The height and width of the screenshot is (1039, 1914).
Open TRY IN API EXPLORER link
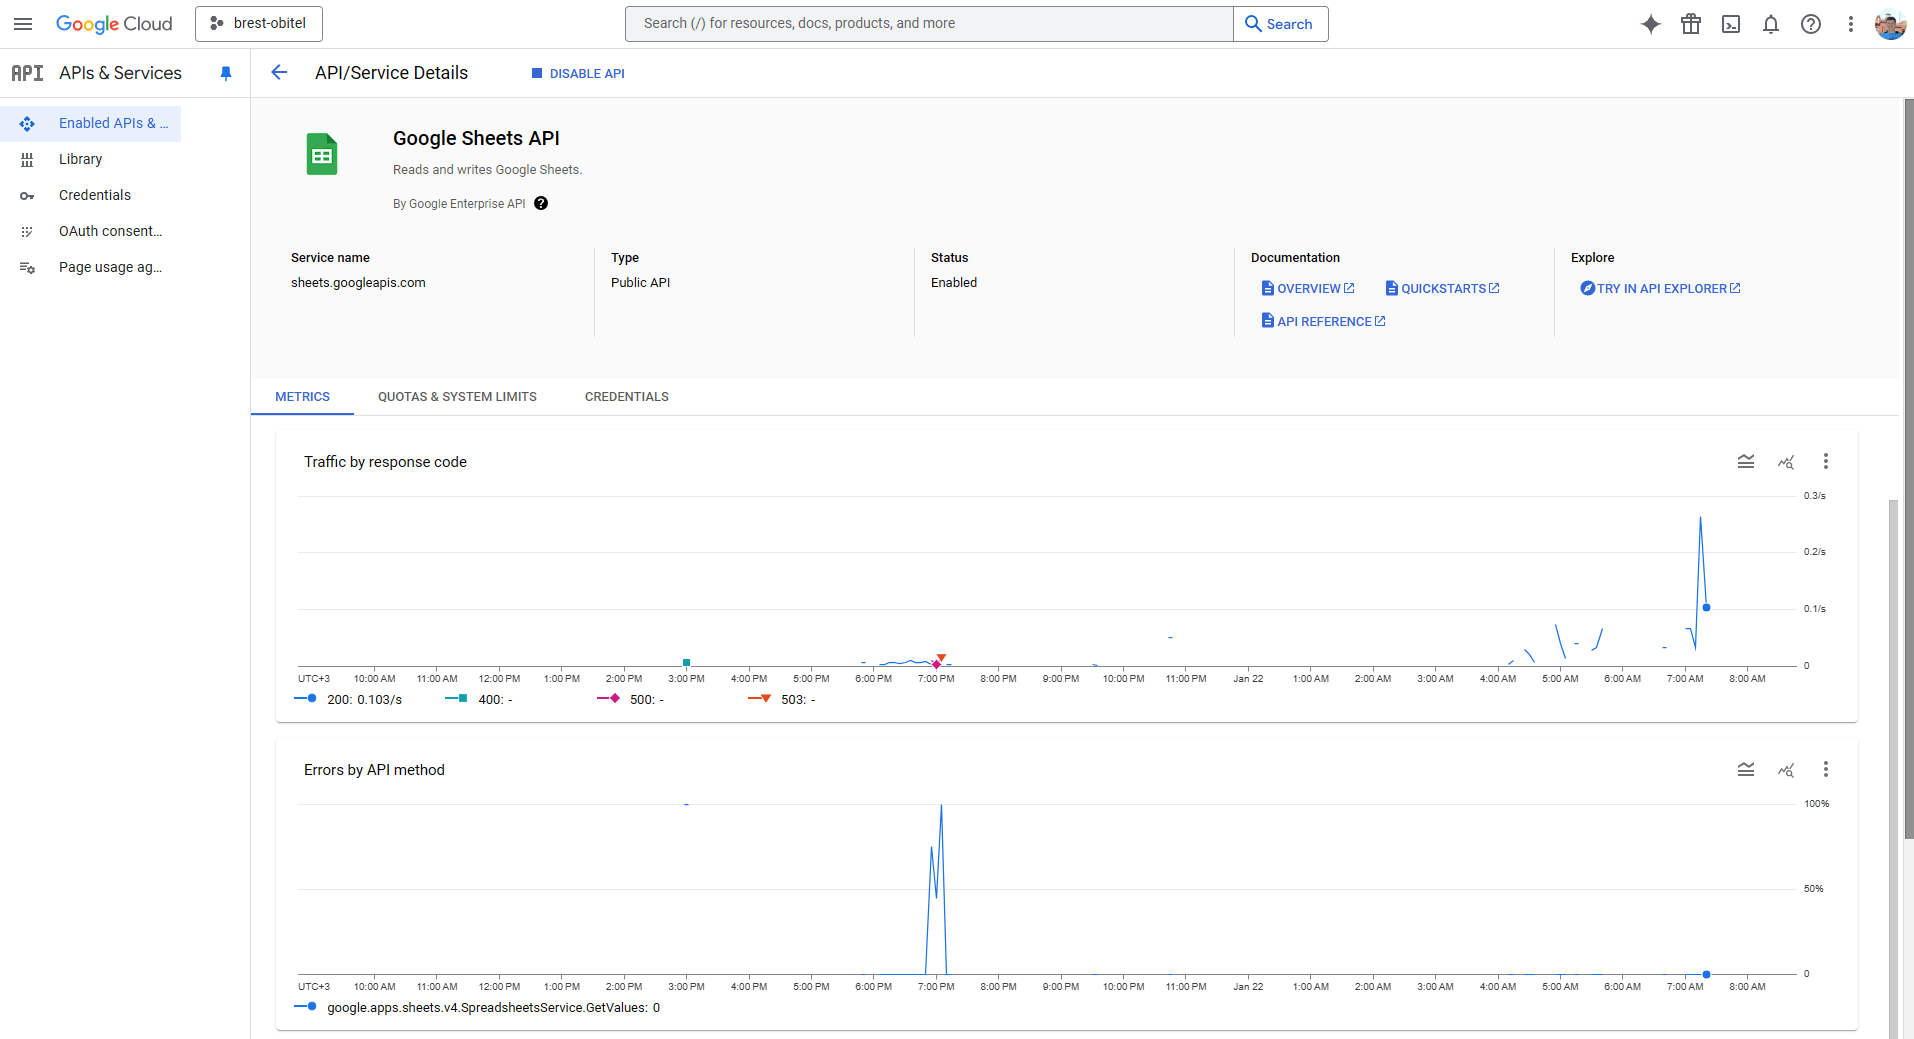pyautogui.click(x=1660, y=288)
